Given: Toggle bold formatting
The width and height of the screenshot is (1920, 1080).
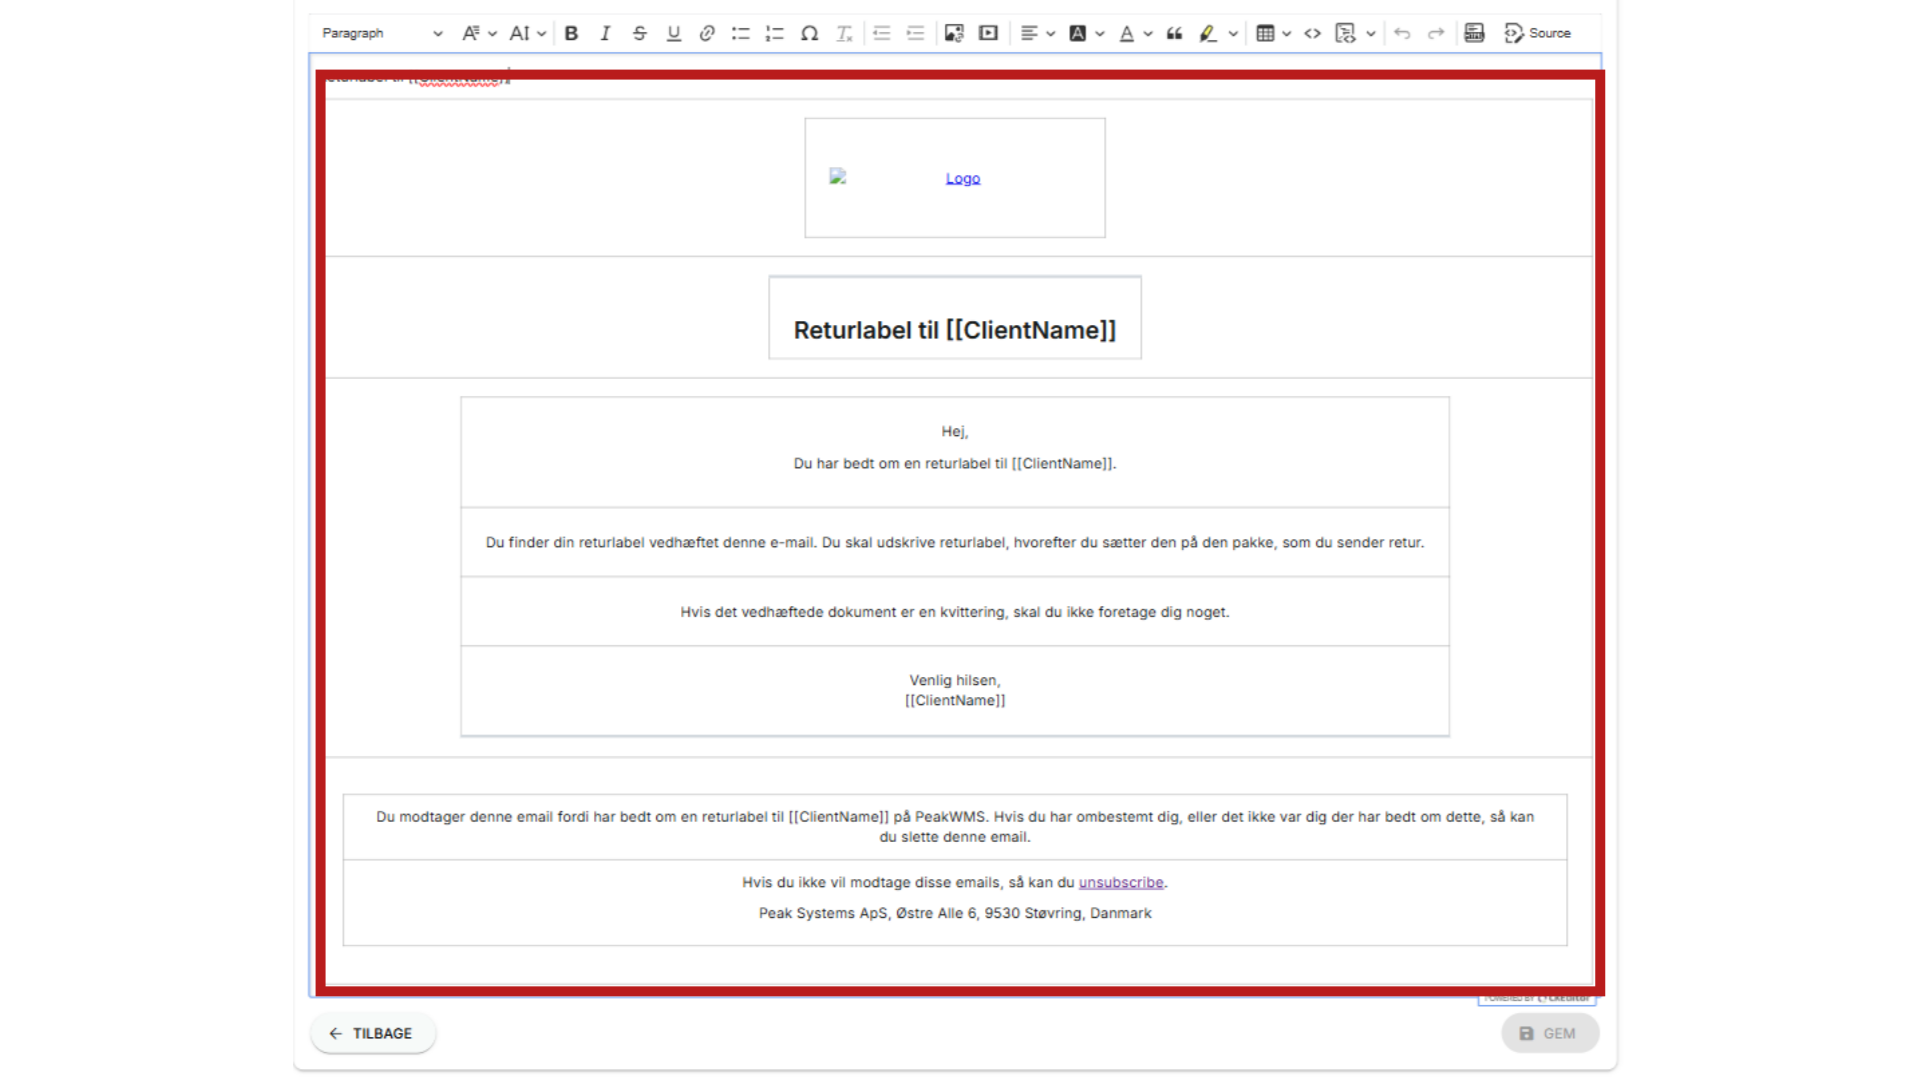Looking at the screenshot, I should (571, 33).
